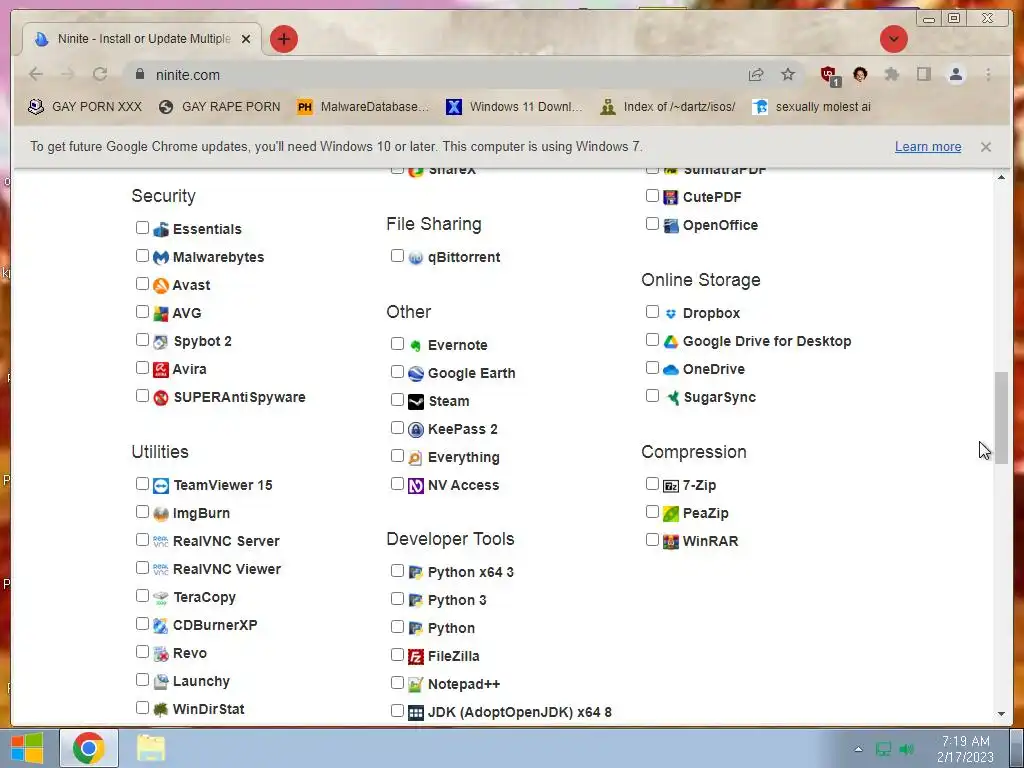
Task: Reload the page
Action: (x=100, y=74)
